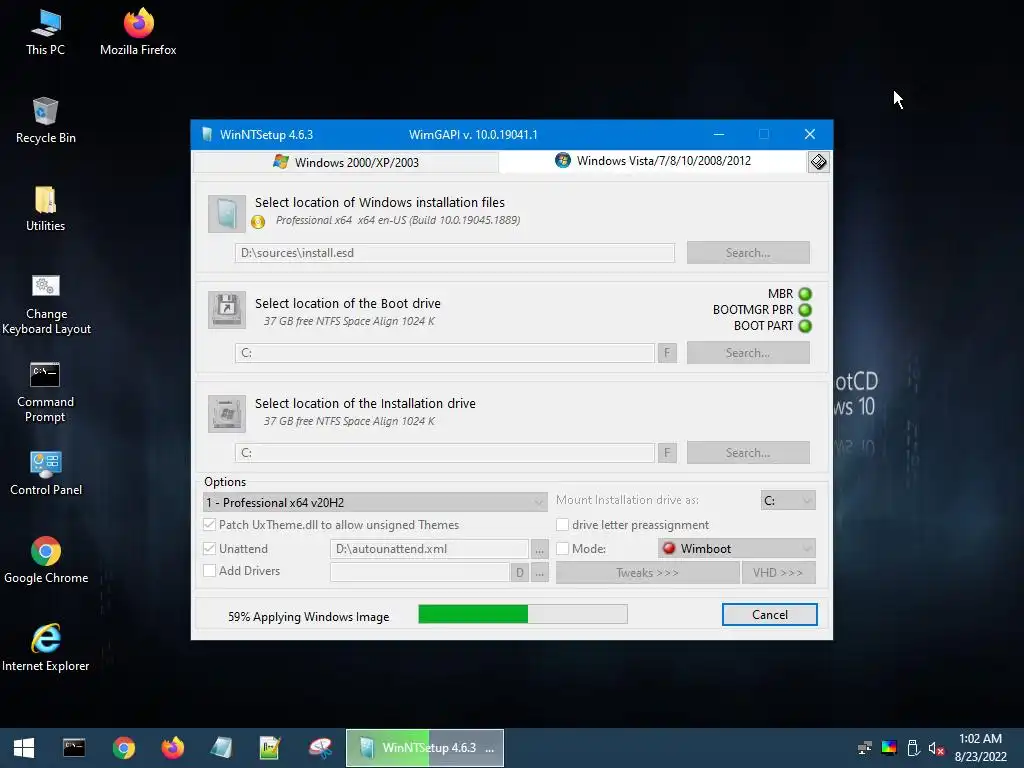
Task: Open the Wimboot mode dropdown
Action: [737, 549]
